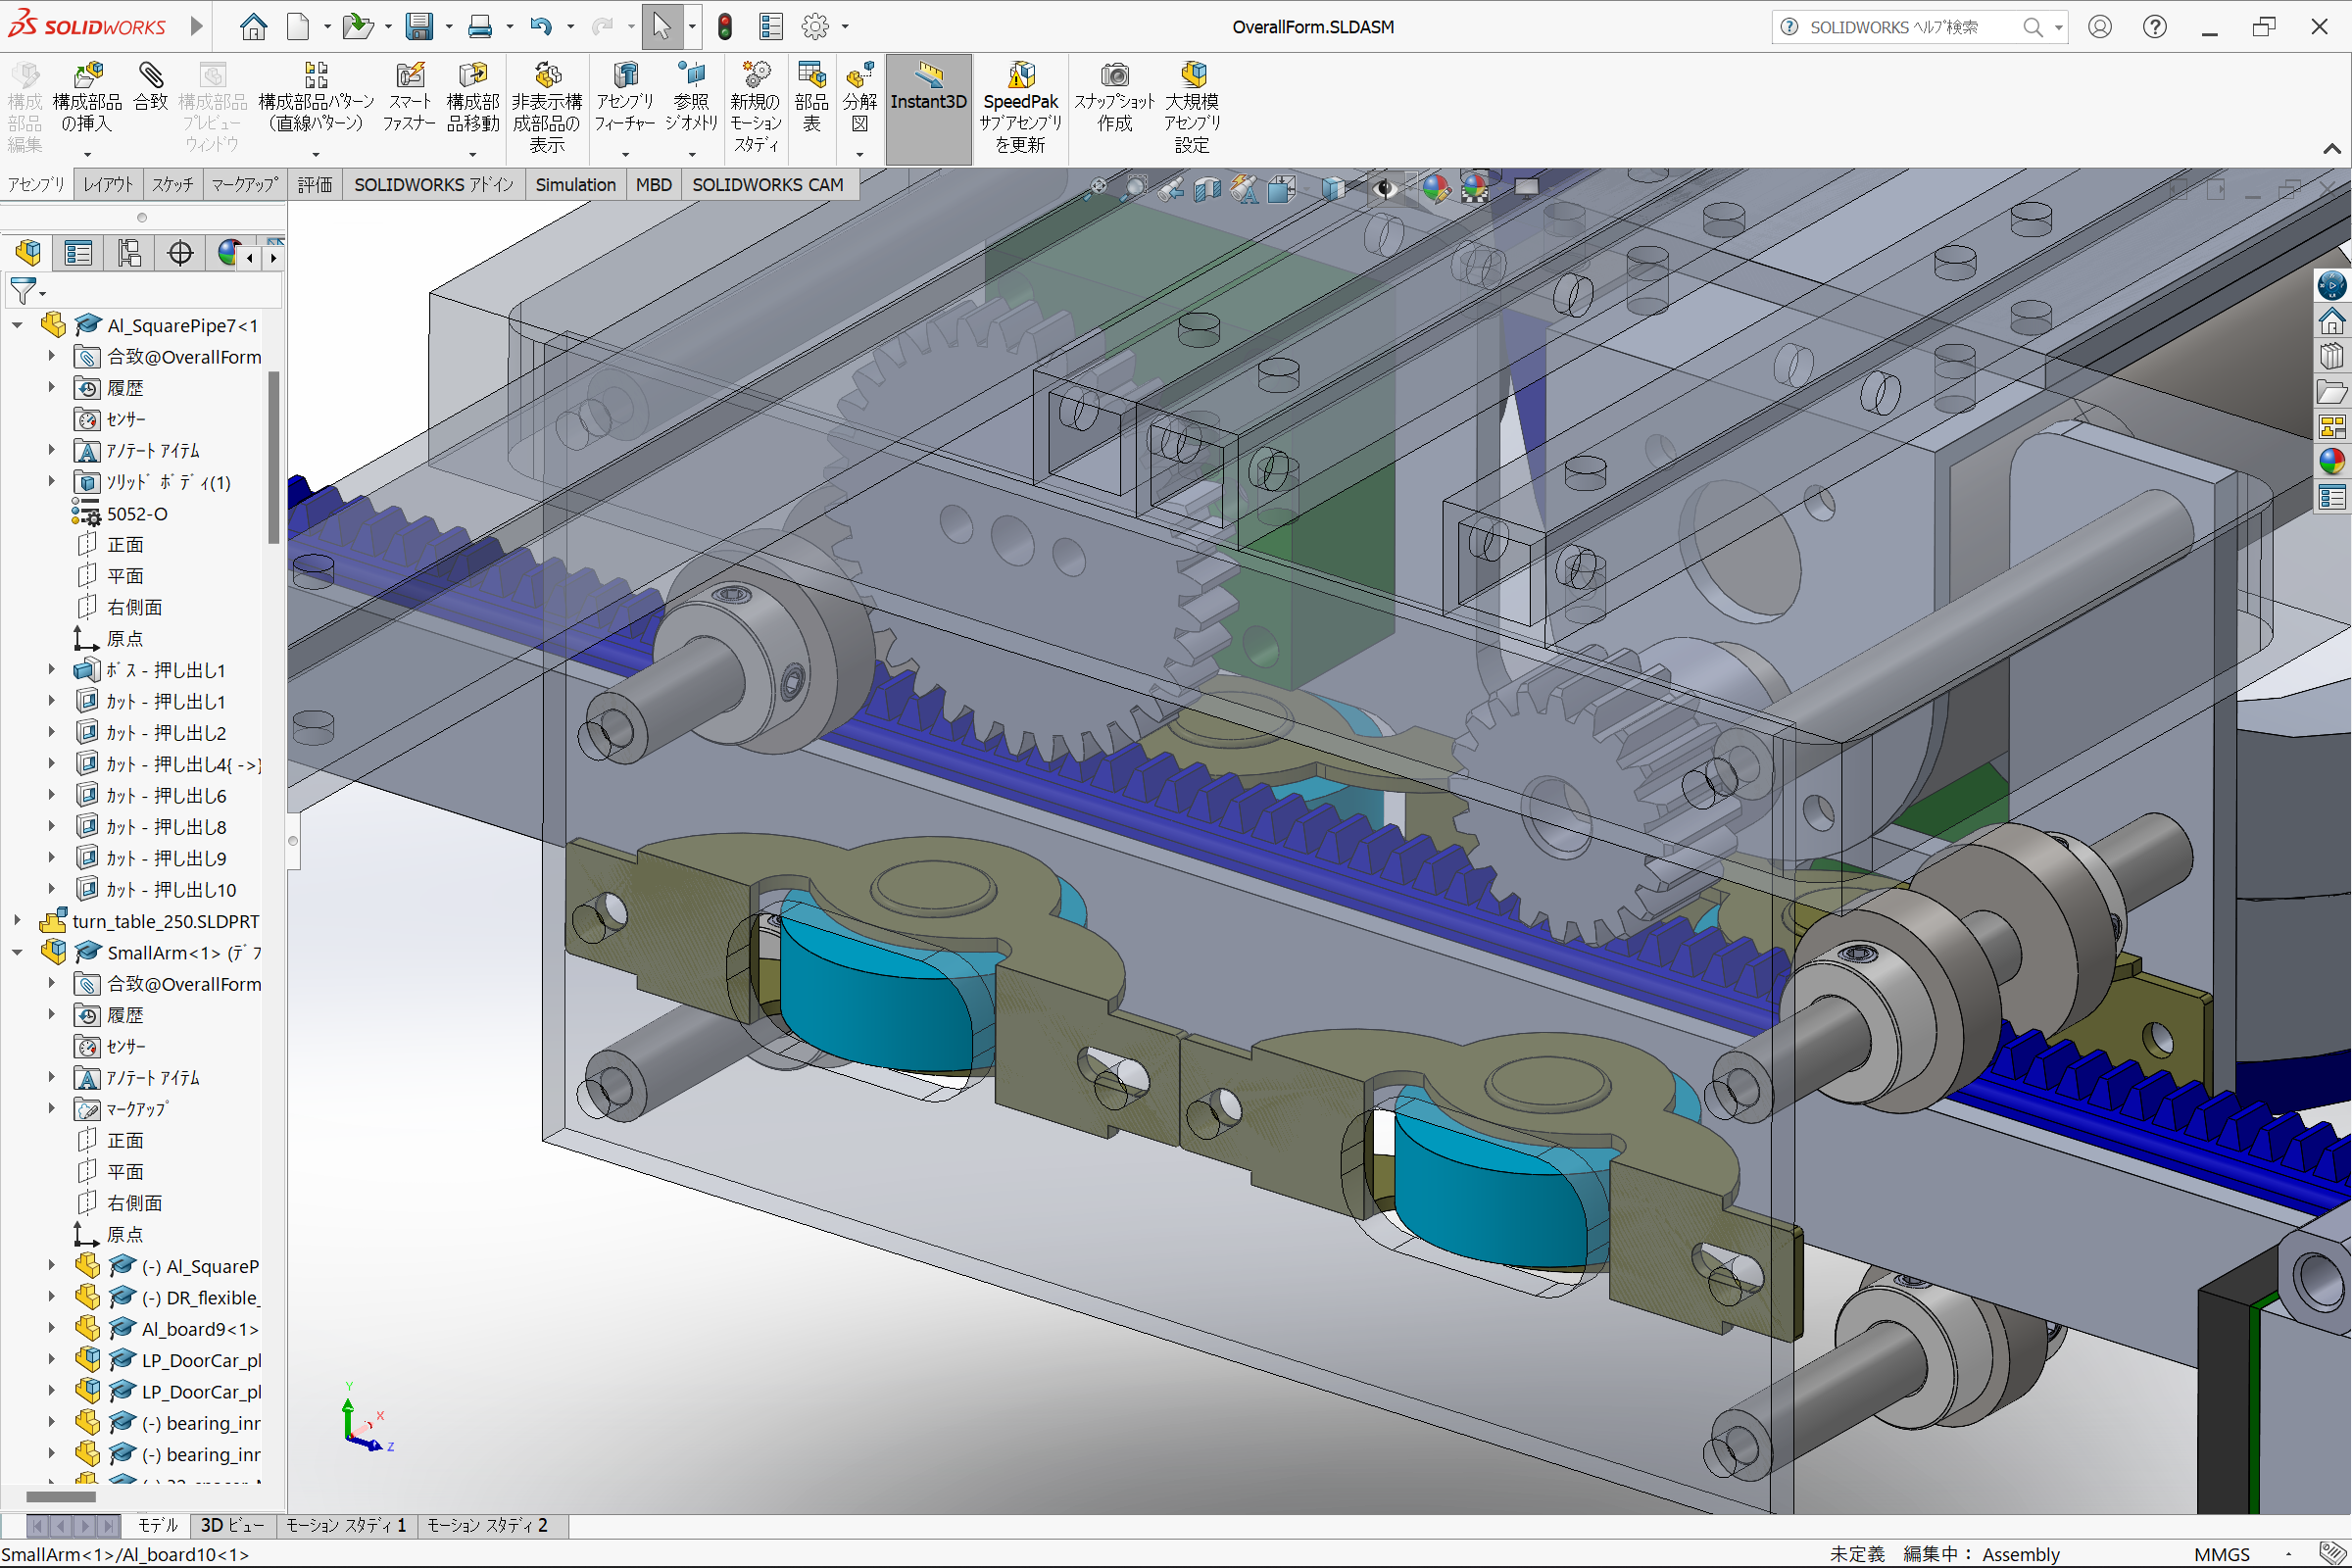Open View Palette in task pane

coord(2331,427)
